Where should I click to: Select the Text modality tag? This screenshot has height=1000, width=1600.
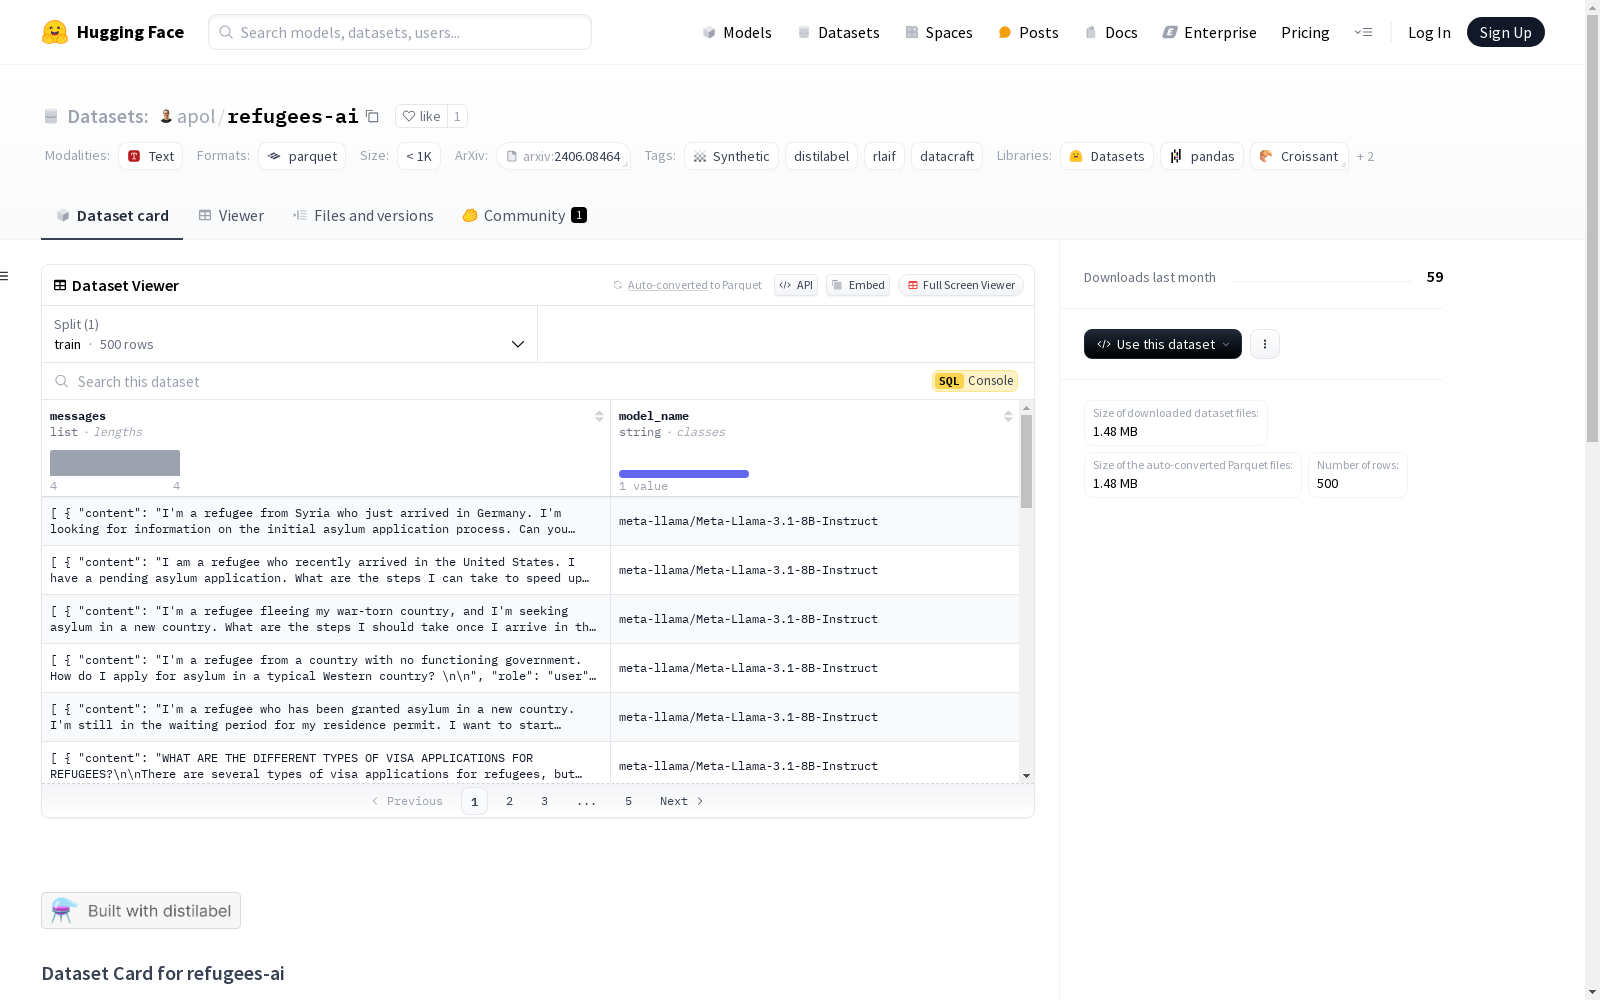tap(150, 156)
